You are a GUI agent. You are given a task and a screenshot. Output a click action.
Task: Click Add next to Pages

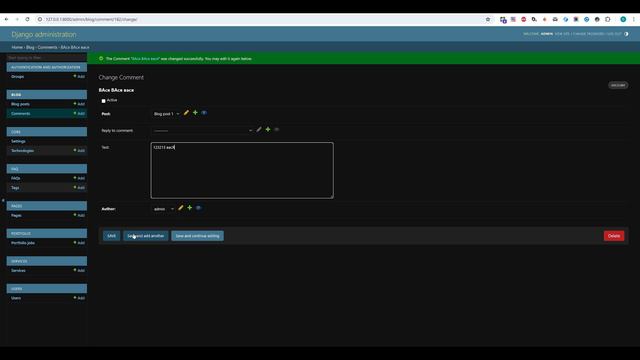79,216
